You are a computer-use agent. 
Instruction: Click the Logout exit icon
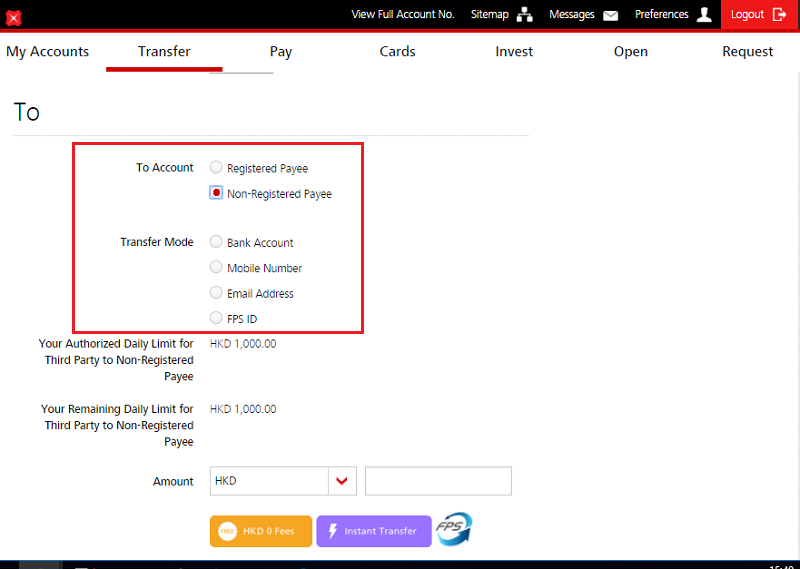[x=780, y=15]
